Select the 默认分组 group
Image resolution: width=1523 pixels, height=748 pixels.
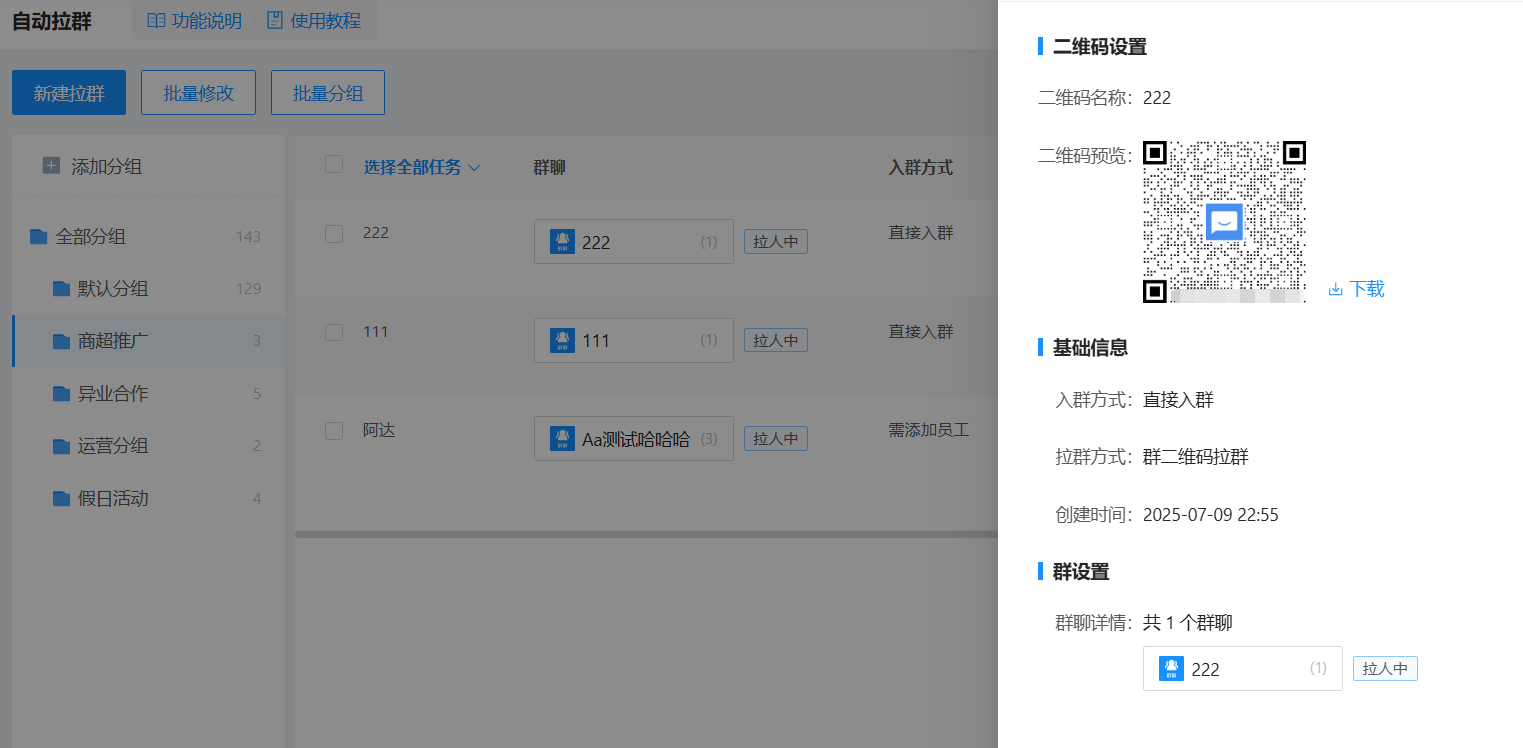coord(148,289)
